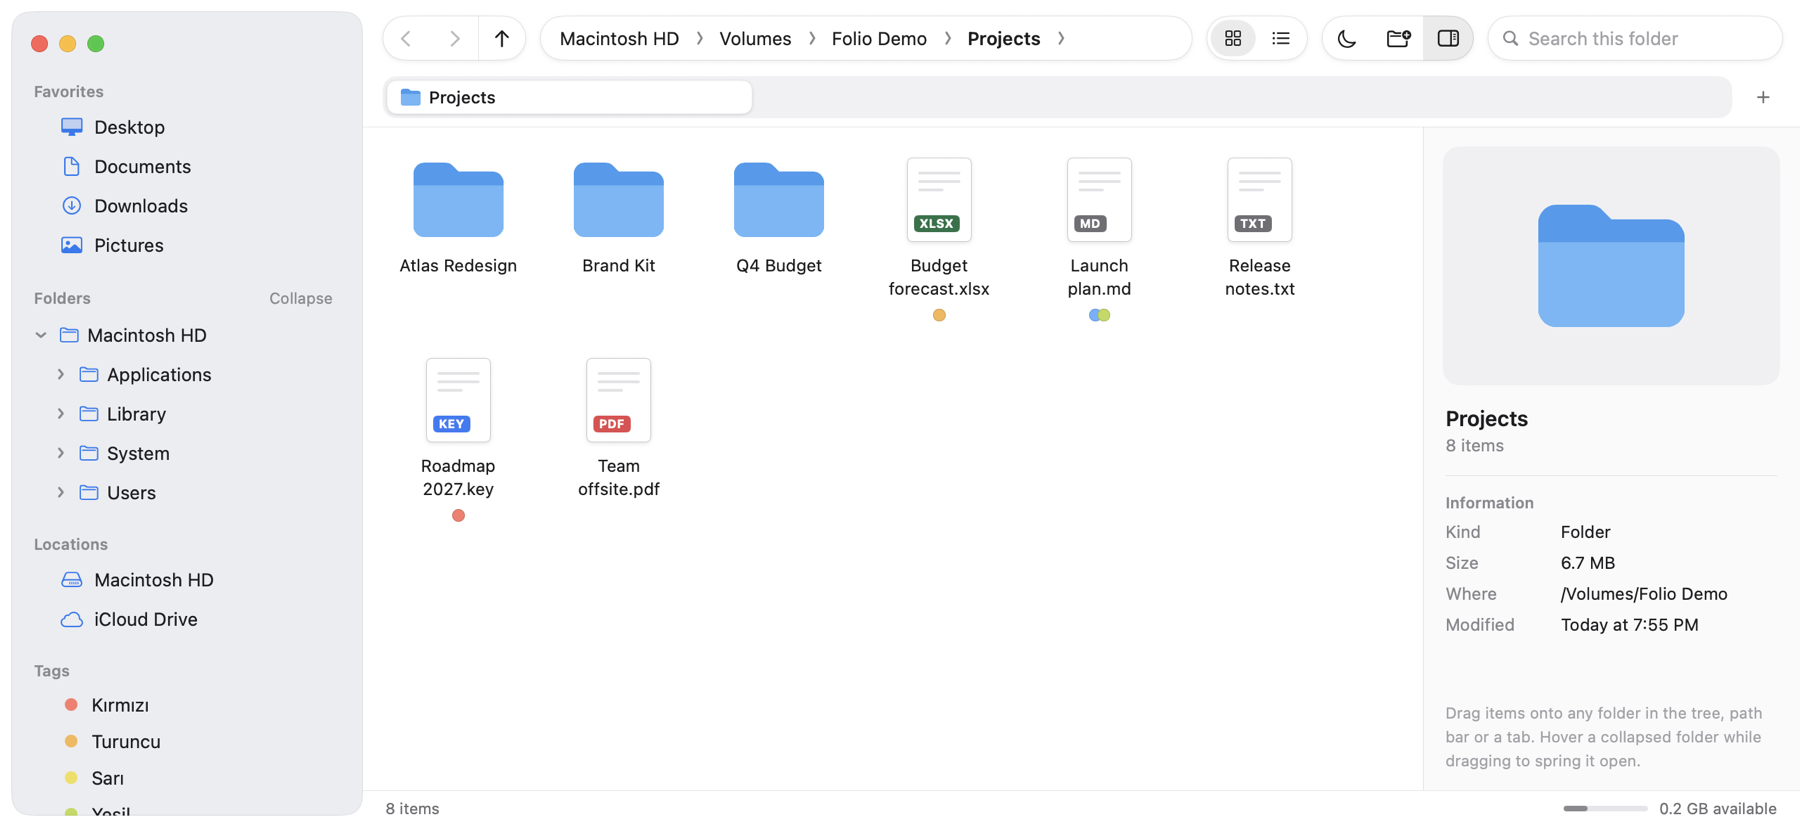This screenshot has width=1800, height=827.
Task: Expand the Applications folder in the tree
Action: tap(61, 374)
